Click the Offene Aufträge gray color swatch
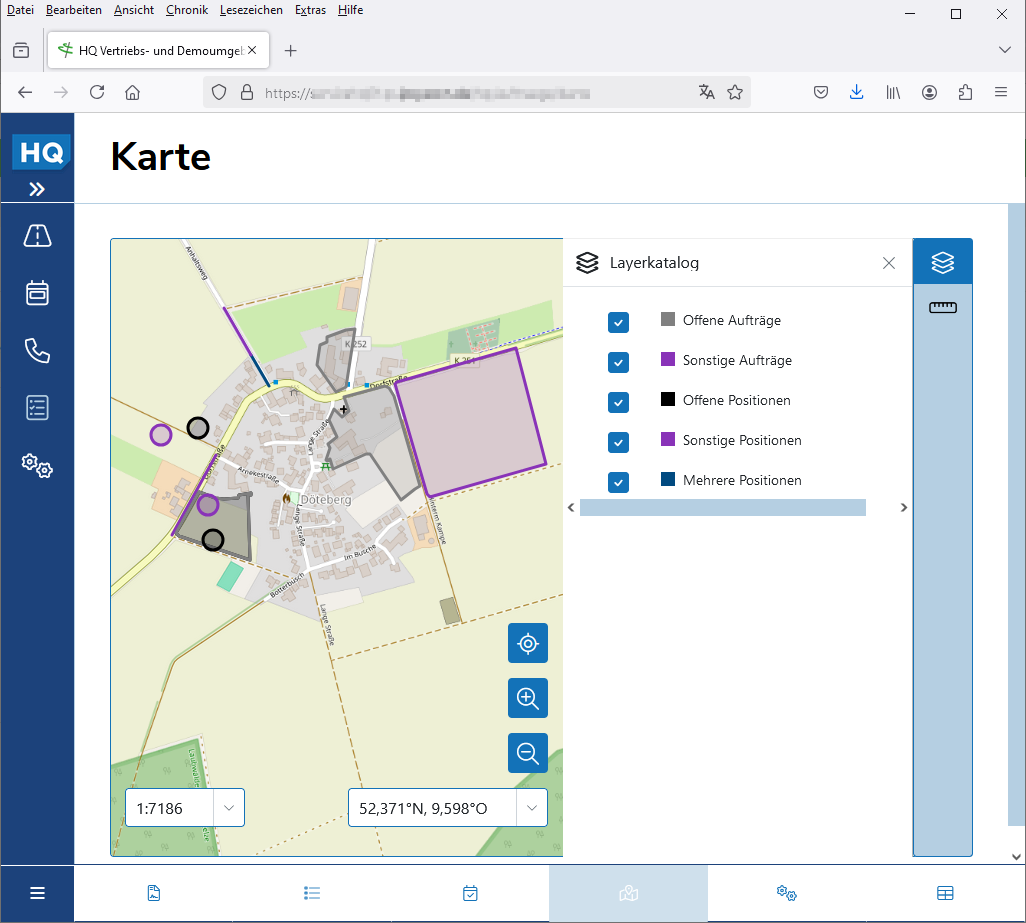The height and width of the screenshot is (923, 1026). (x=668, y=320)
